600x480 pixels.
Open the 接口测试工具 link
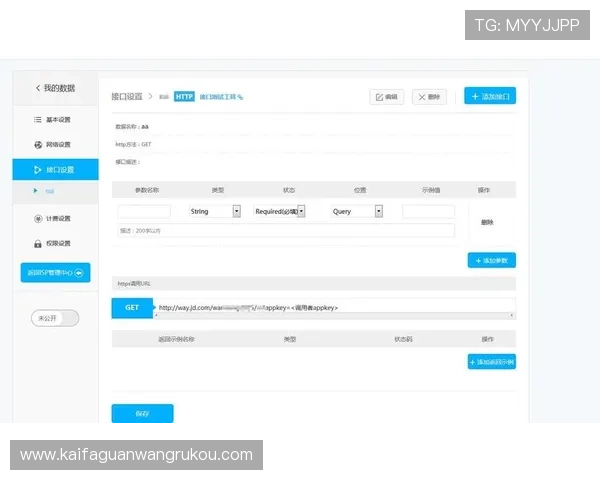tap(221, 97)
